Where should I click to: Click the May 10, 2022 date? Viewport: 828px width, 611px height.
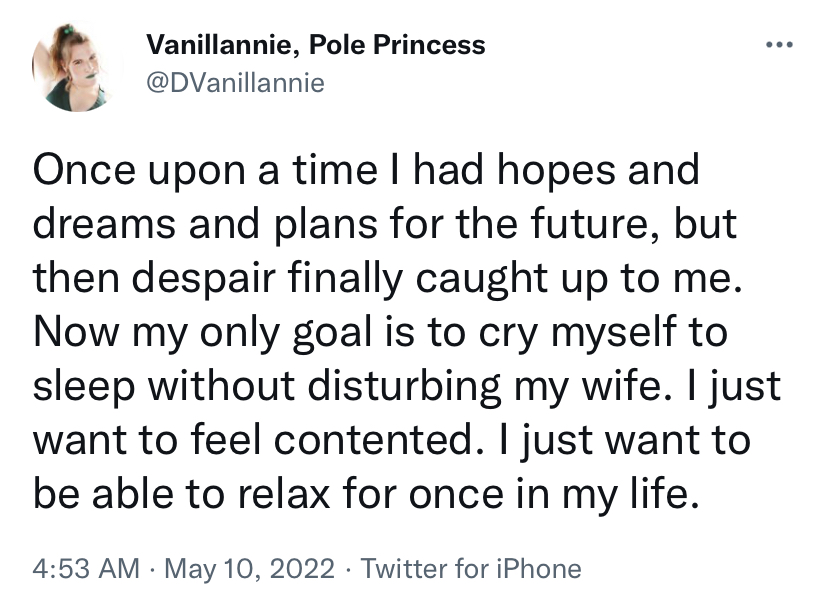249,569
